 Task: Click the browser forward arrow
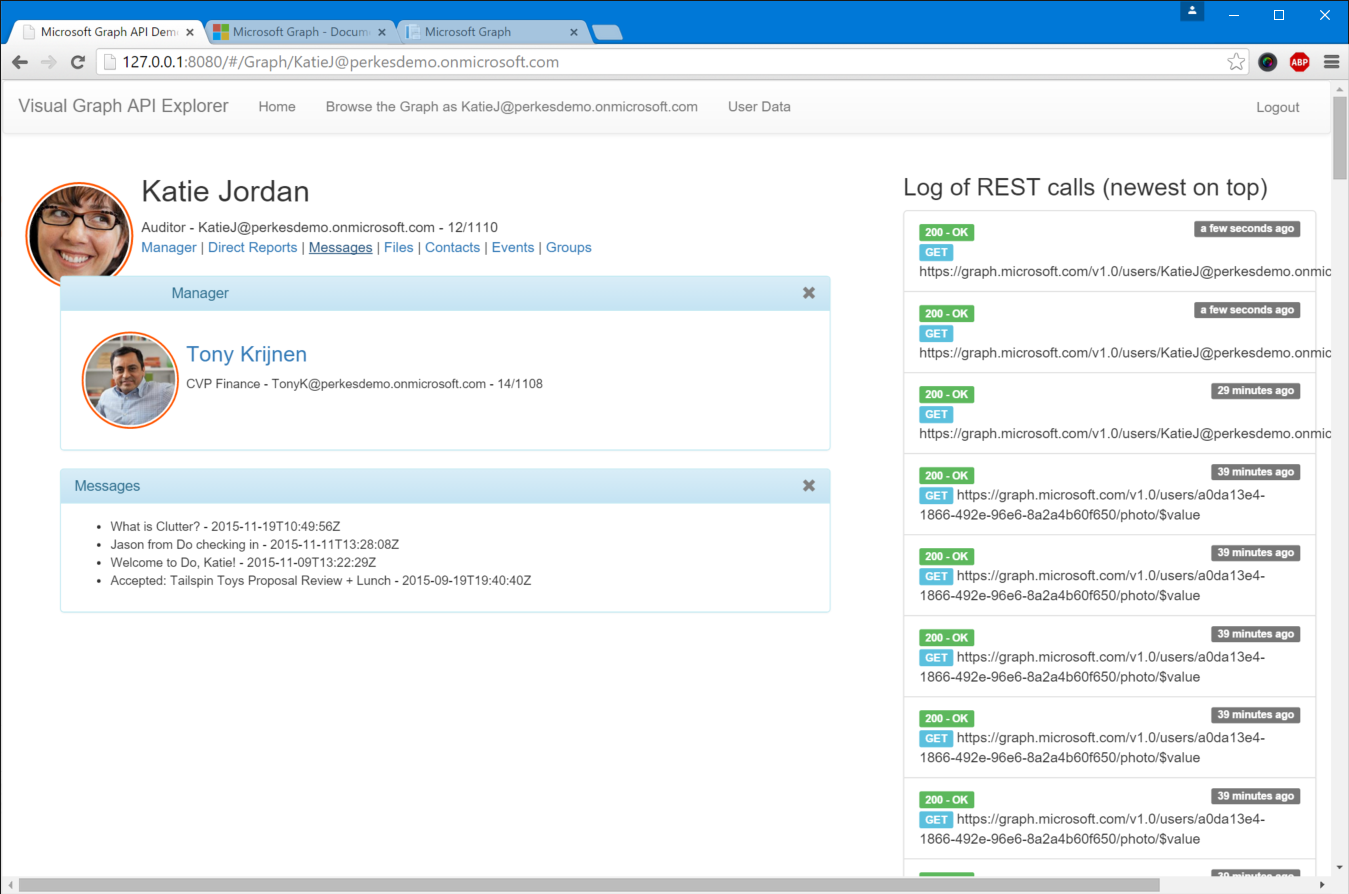tap(48, 62)
